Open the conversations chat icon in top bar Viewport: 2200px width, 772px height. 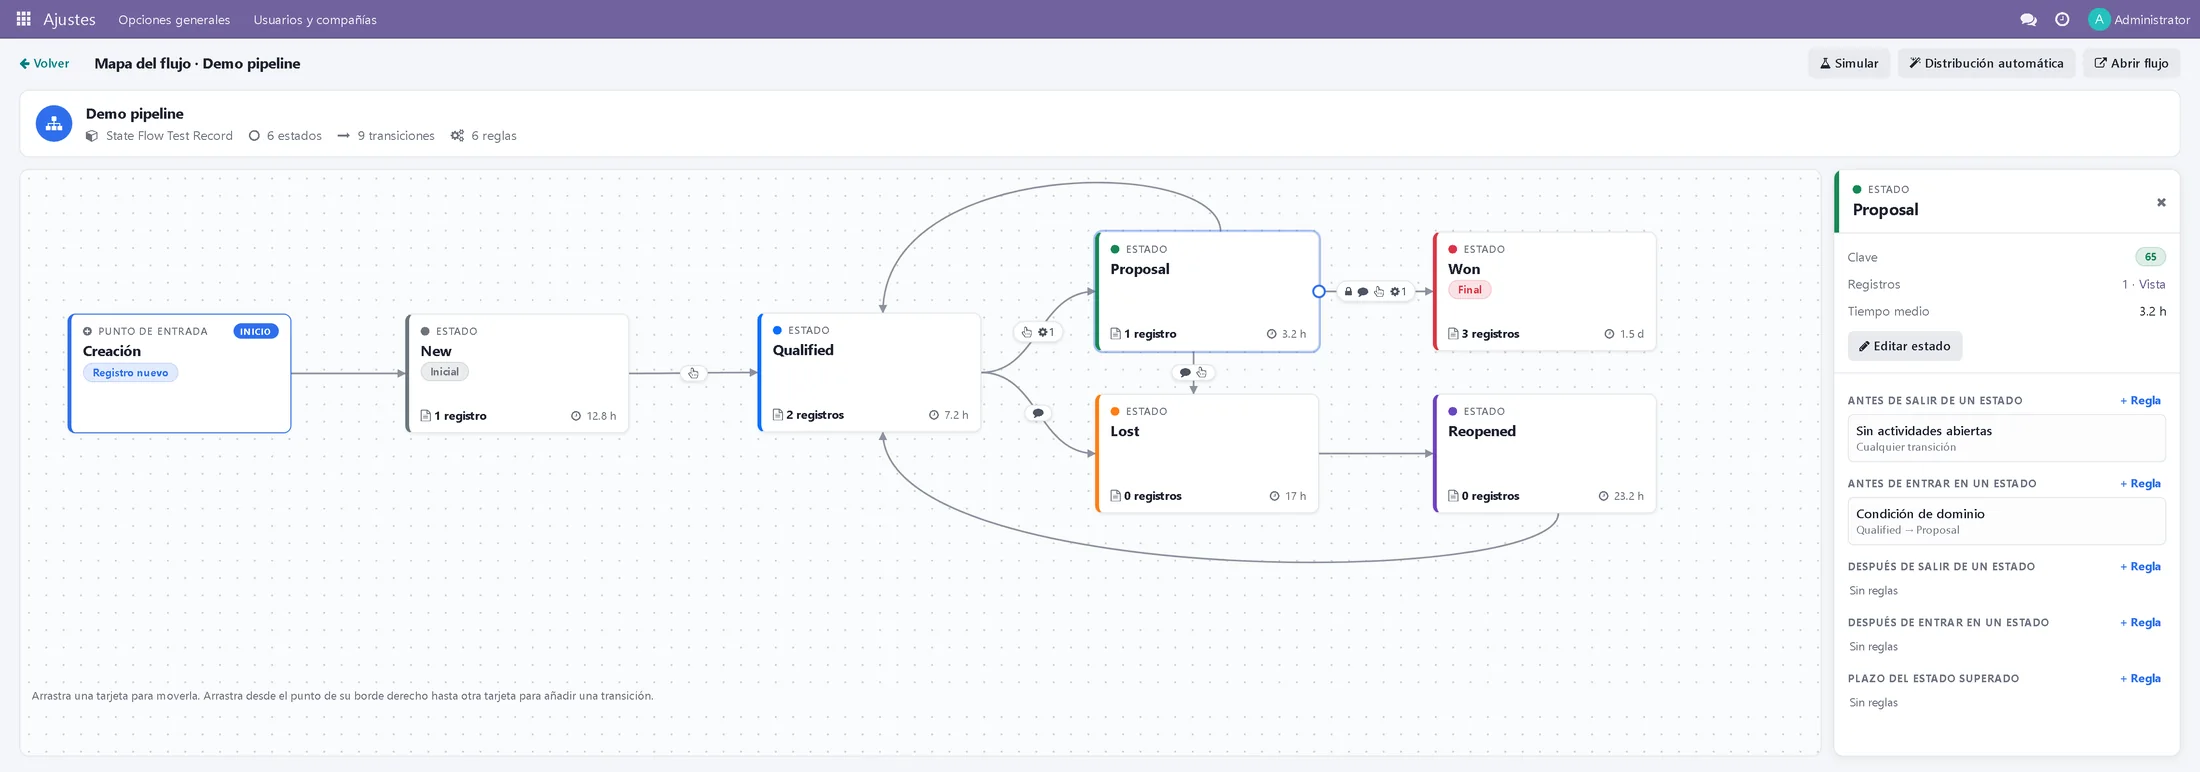click(x=2028, y=19)
